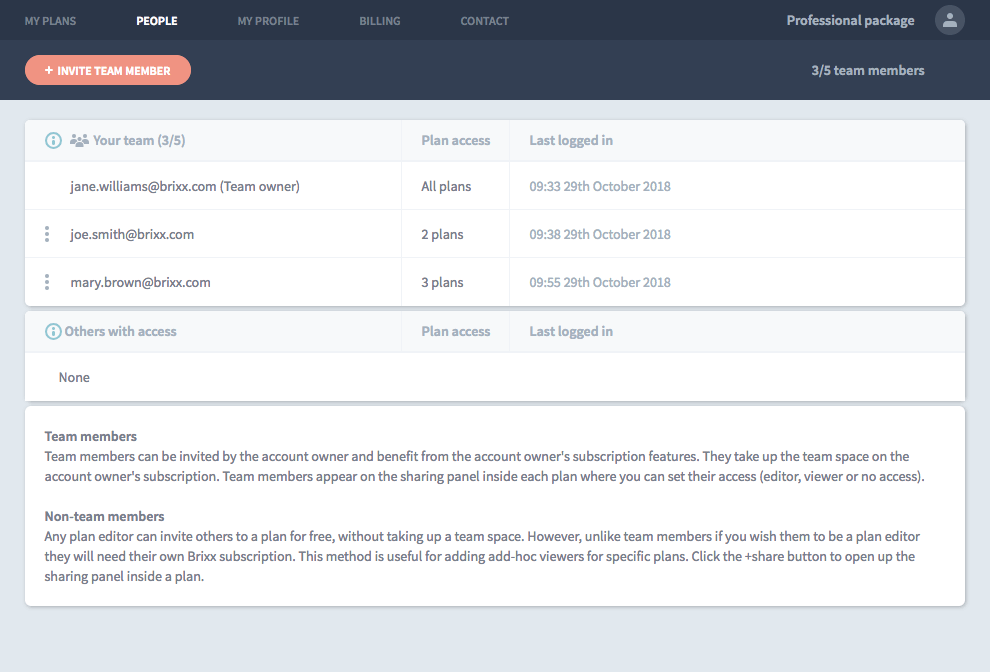Click 09:38 29th October 2018 timestamp

click(x=600, y=234)
